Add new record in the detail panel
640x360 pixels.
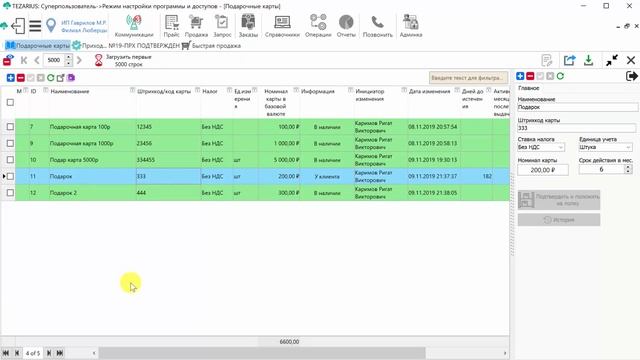520,76
